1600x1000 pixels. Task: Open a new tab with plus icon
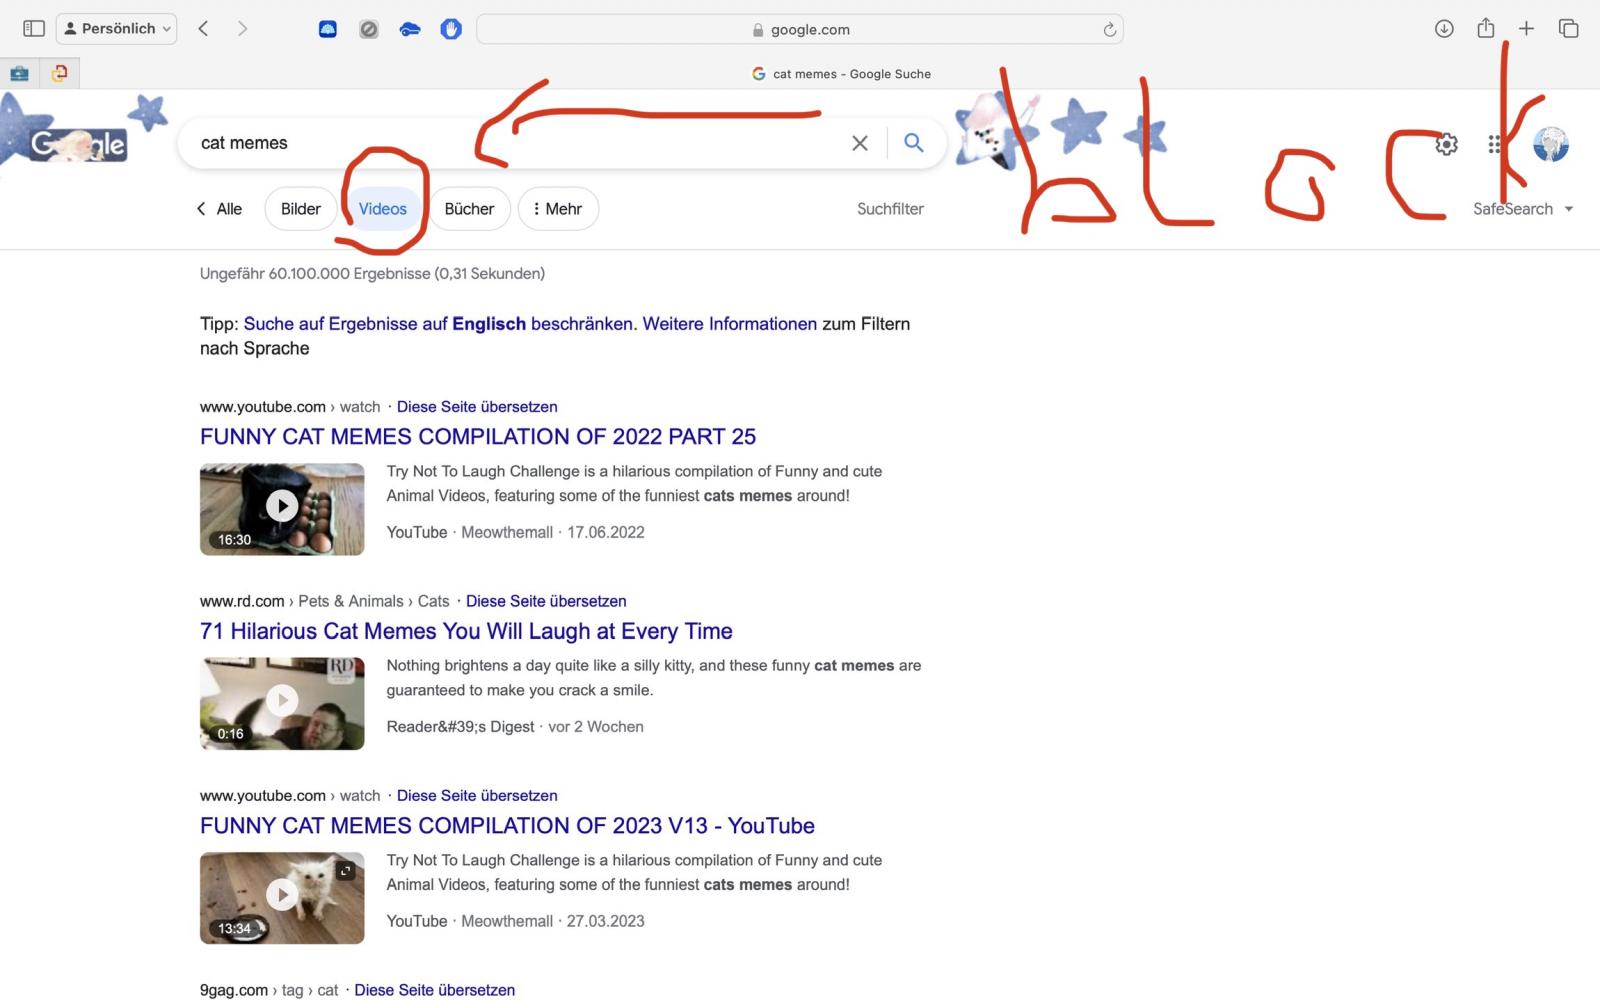coord(1526,29)
